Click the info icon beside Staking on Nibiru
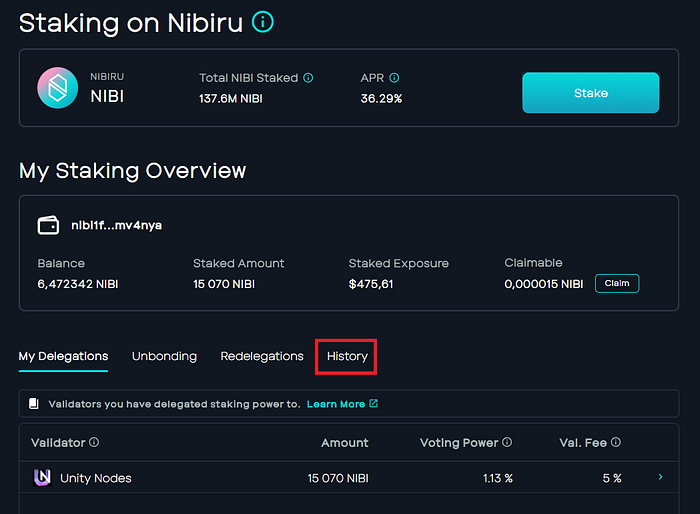The height and width of the screenshot is (514, 700). [x=262, y=22]
